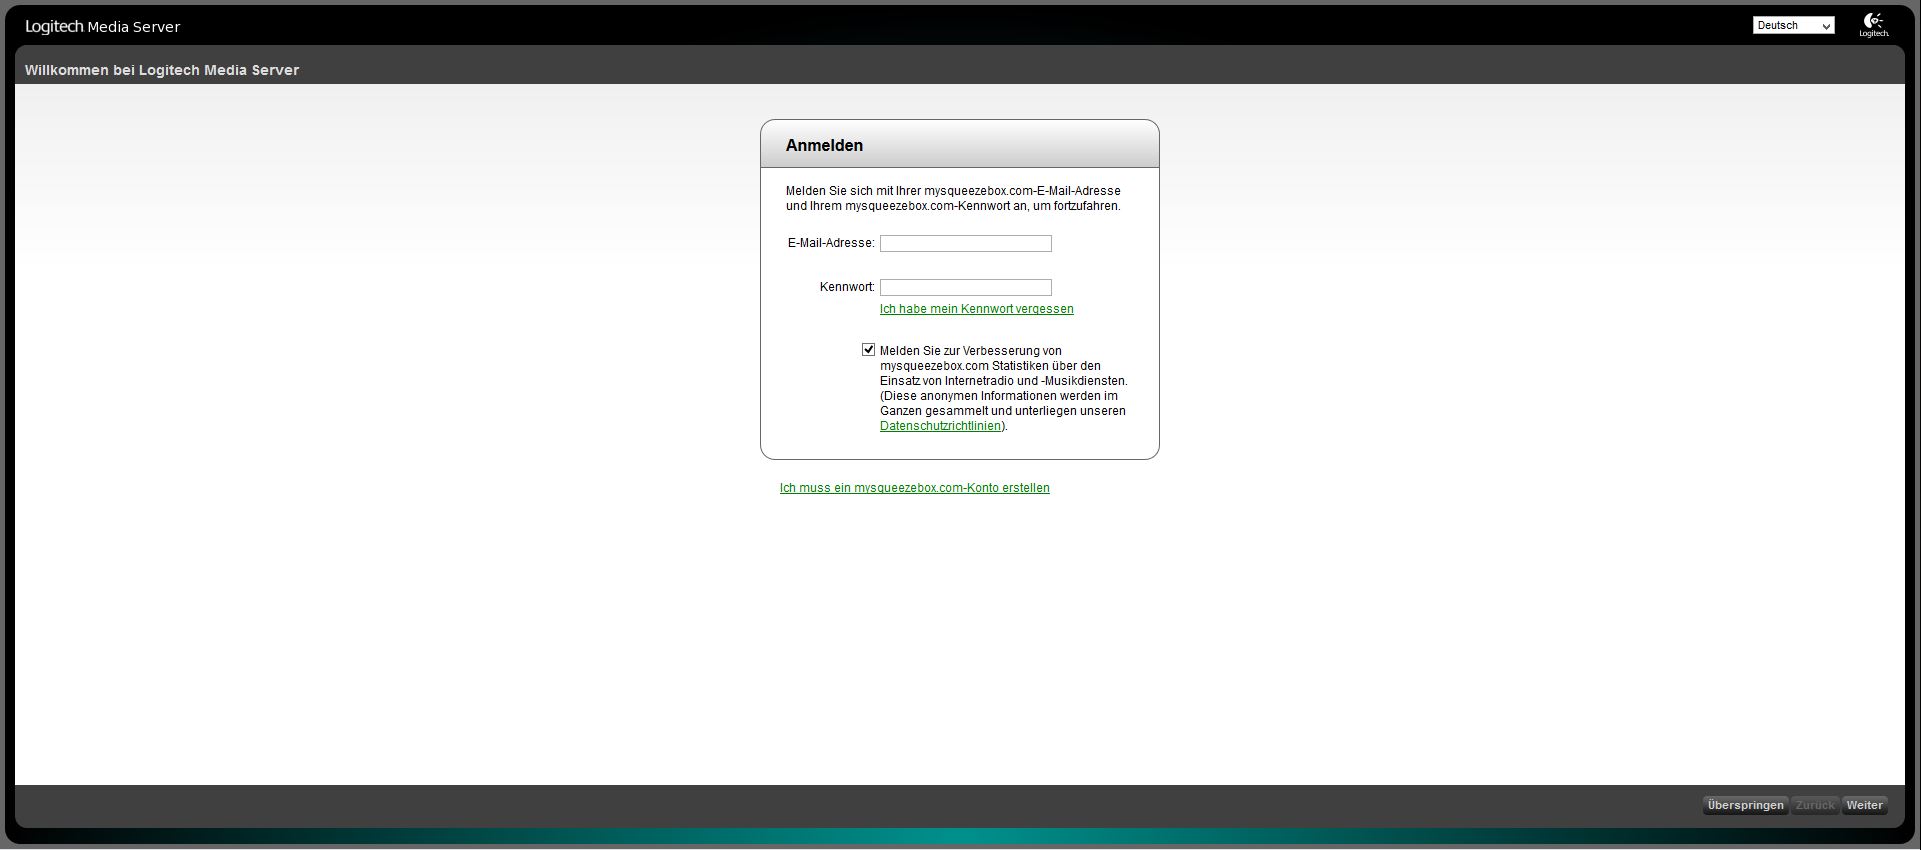The image size is (1921, 850).
Task: Open the Datenschutzrichtlinien link
Action: tap(941, 426)
